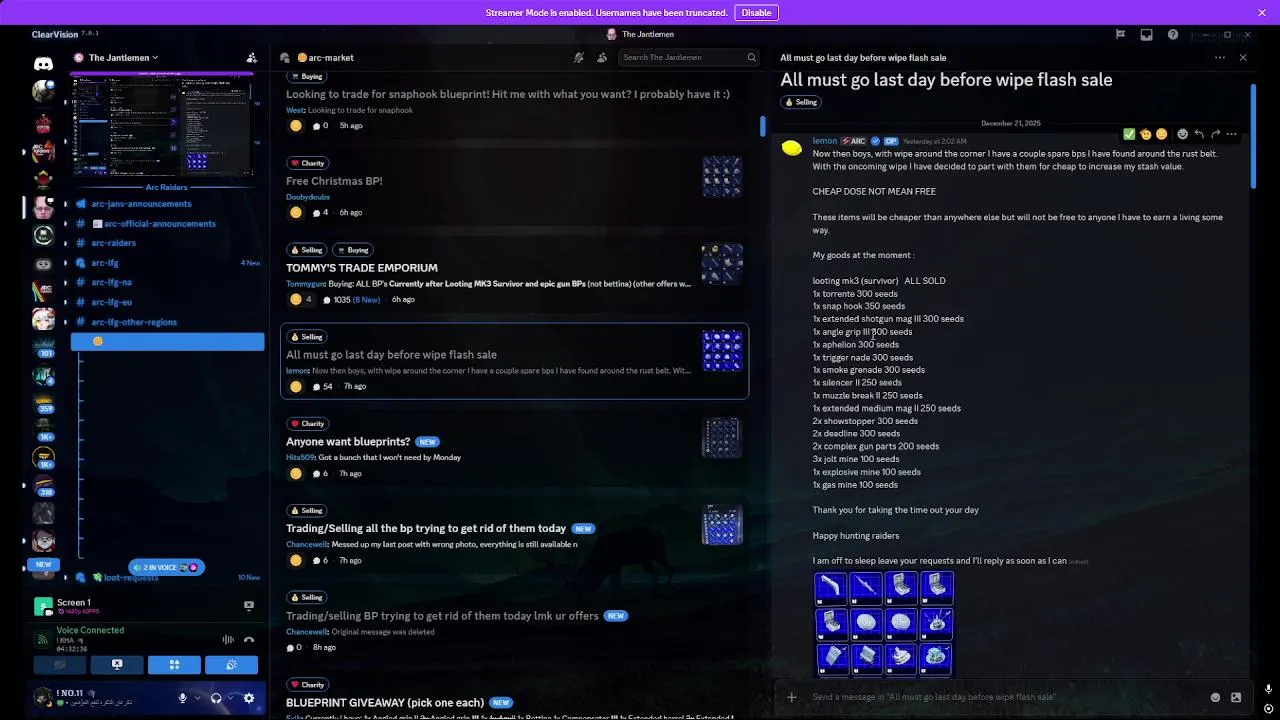Click thumbnail of Free Christmas BP! post

(x=722, y=177)
